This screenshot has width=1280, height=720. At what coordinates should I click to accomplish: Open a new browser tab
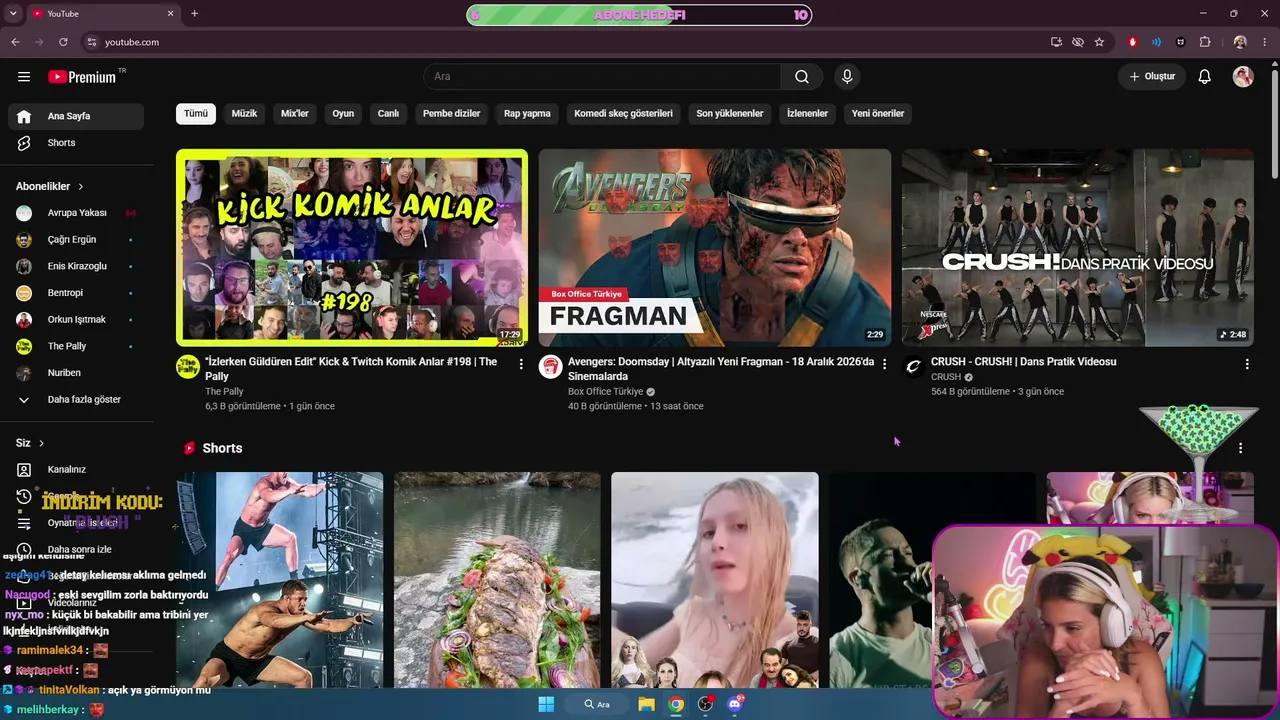194,14
